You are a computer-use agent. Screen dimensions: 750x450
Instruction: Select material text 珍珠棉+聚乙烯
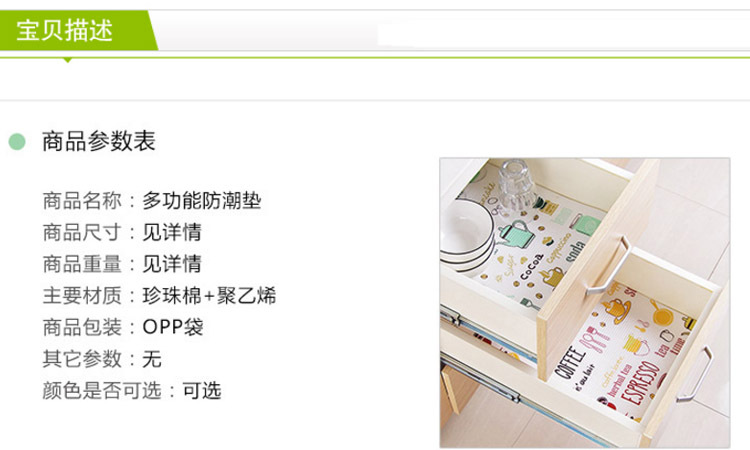click(x=209, y=296)
